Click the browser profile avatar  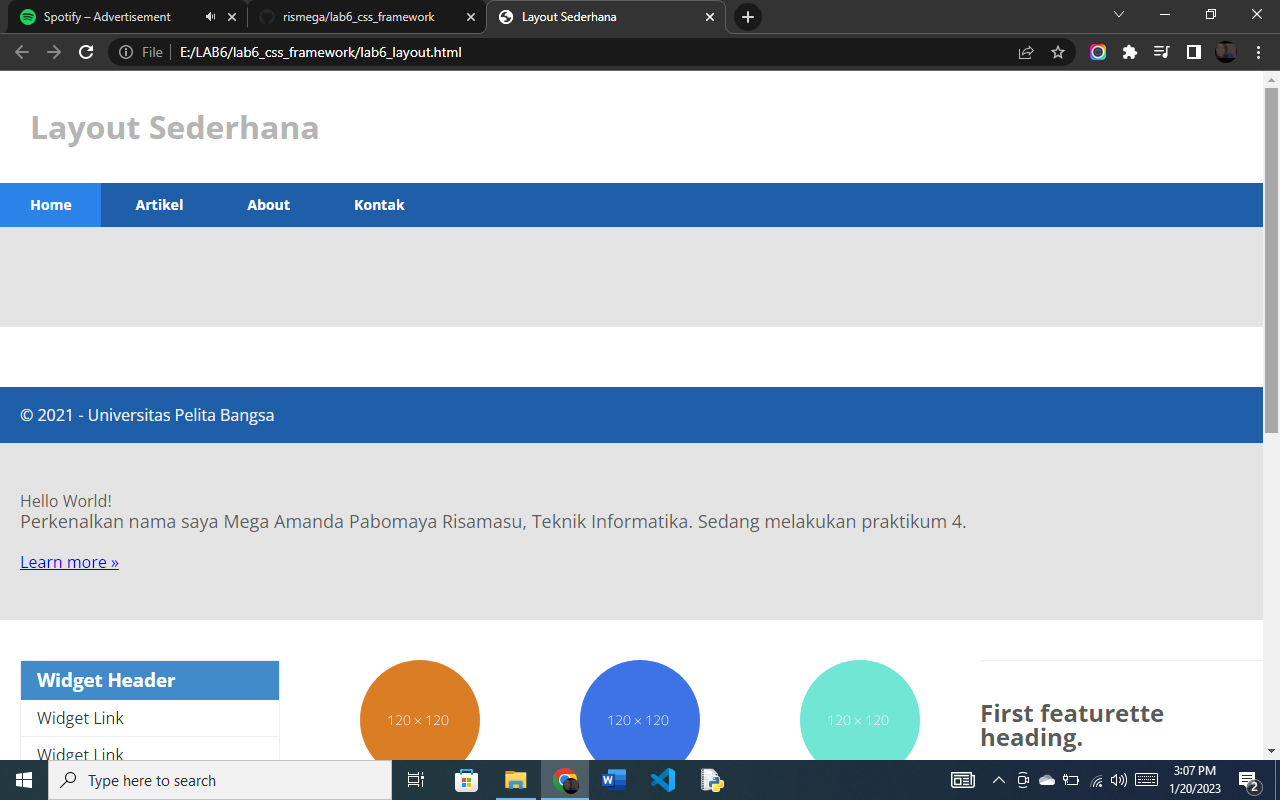[x=1225, y=52]
